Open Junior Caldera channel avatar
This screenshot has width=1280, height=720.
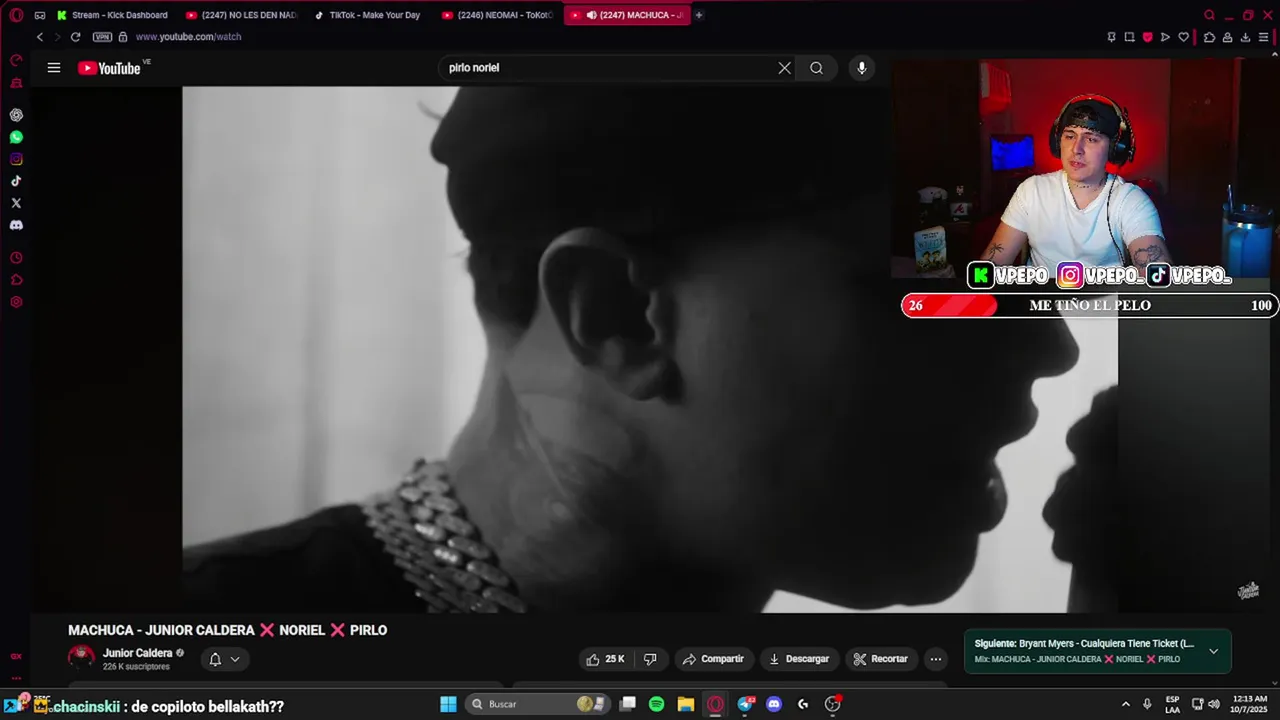[x=81, y=658]
